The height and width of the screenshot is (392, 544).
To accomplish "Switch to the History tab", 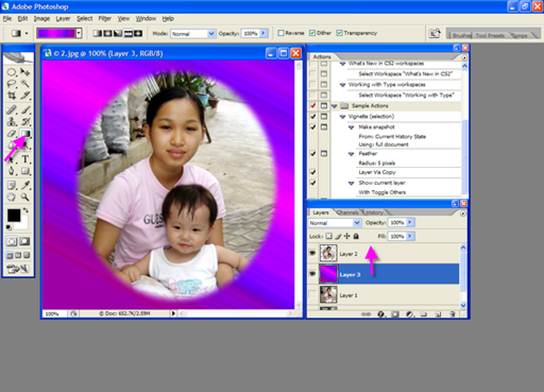I will pyautogui.click(x=373, y=212).
